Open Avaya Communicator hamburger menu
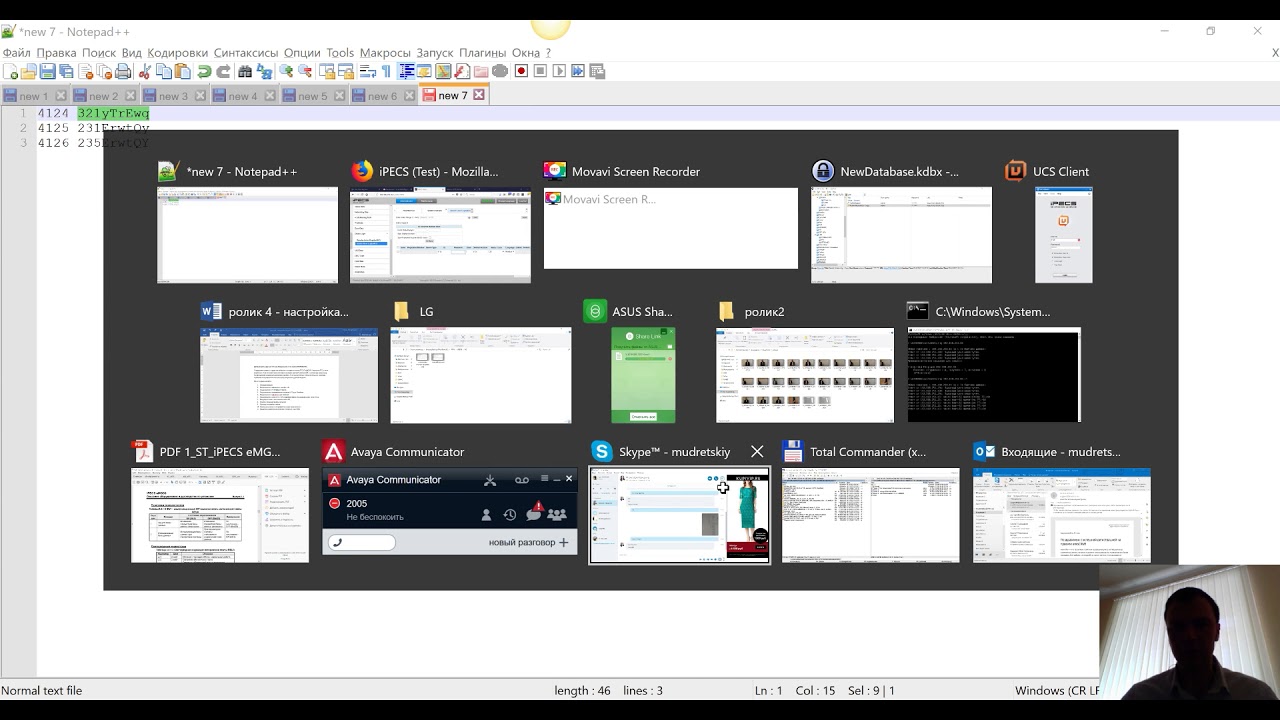The height and width of the screenshot is (720, 1280). [x=545, y=479]
